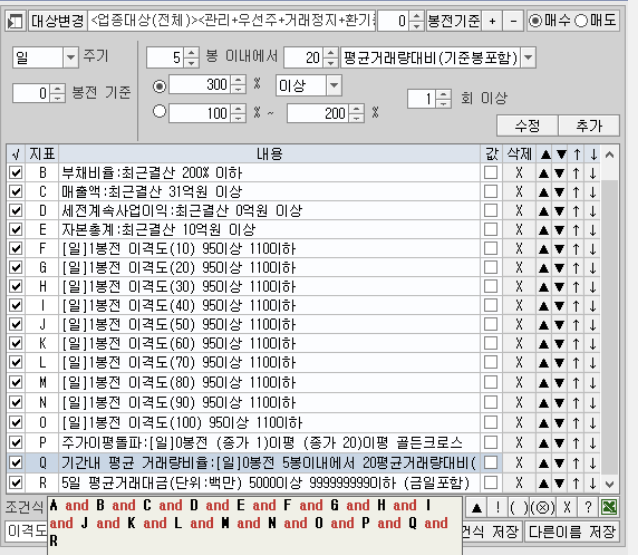Click the panel icon left of 대상변경
Viewport: 638px width, 555px height.
click(x=15, y=20)
